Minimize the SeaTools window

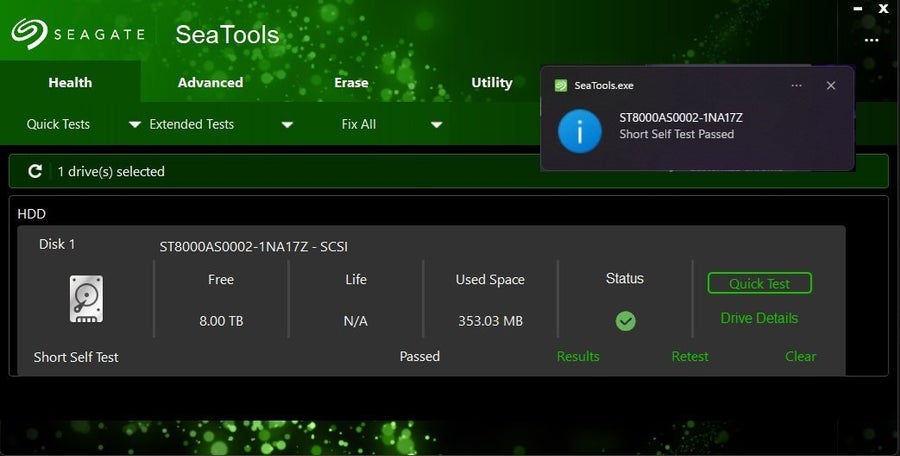click(858, 9)
